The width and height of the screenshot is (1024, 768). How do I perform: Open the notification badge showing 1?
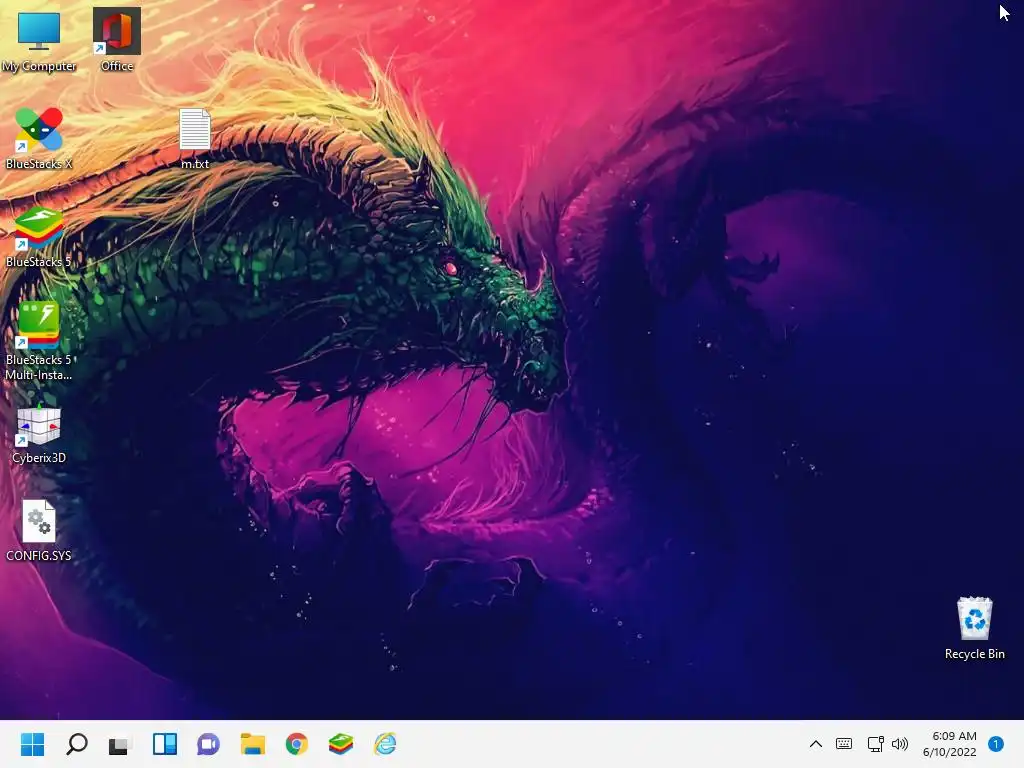995,744
